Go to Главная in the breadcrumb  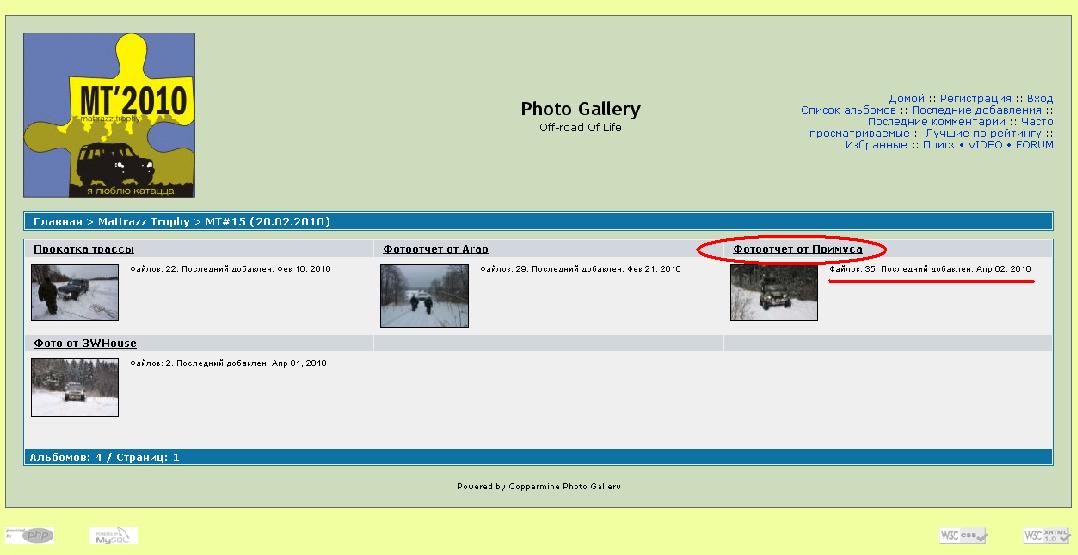click(58, 221)
